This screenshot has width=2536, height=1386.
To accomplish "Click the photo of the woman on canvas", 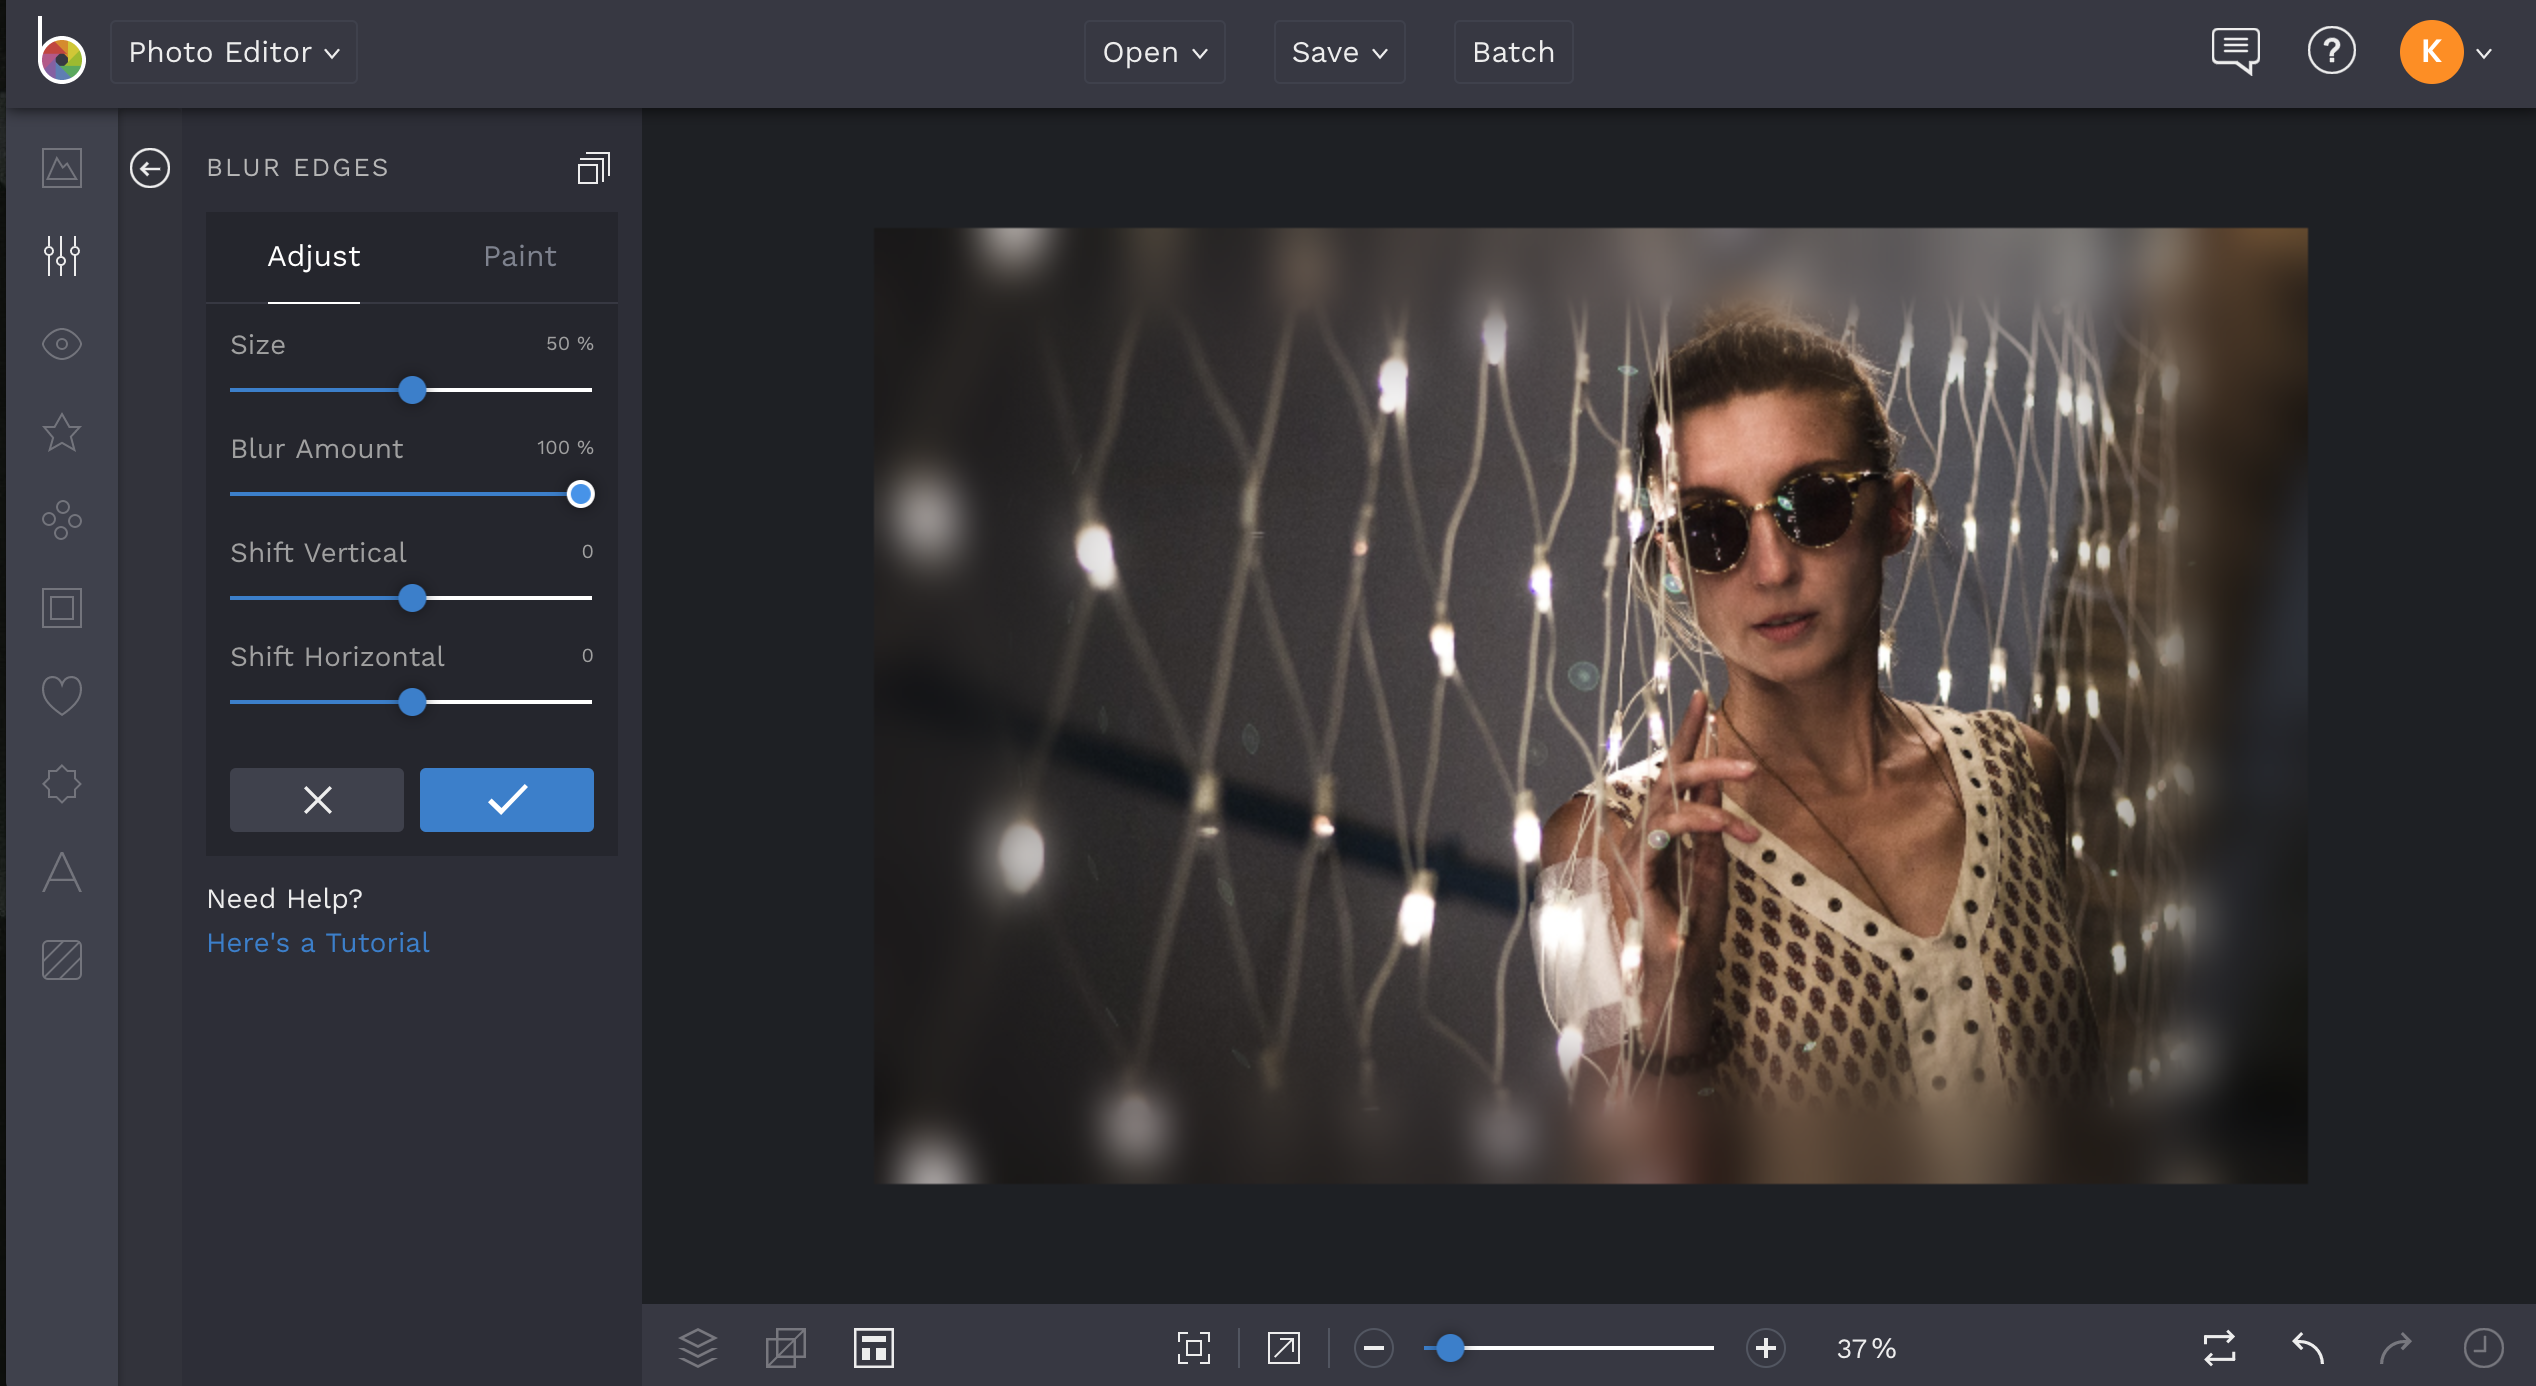I will pos(1590,706).
